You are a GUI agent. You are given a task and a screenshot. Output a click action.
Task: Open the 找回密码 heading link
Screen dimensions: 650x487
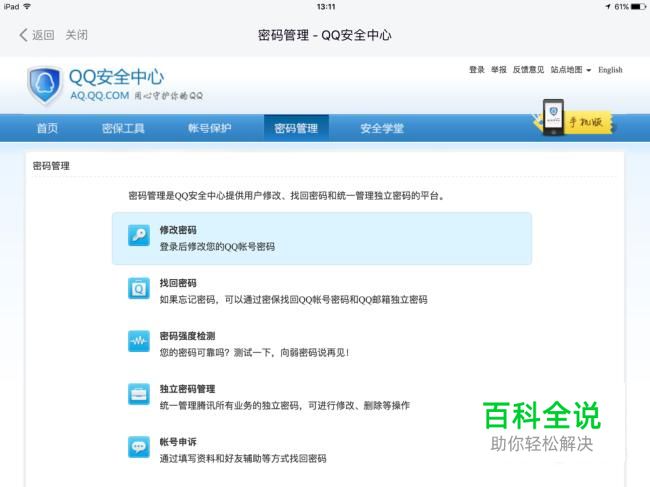click(178, 283)
